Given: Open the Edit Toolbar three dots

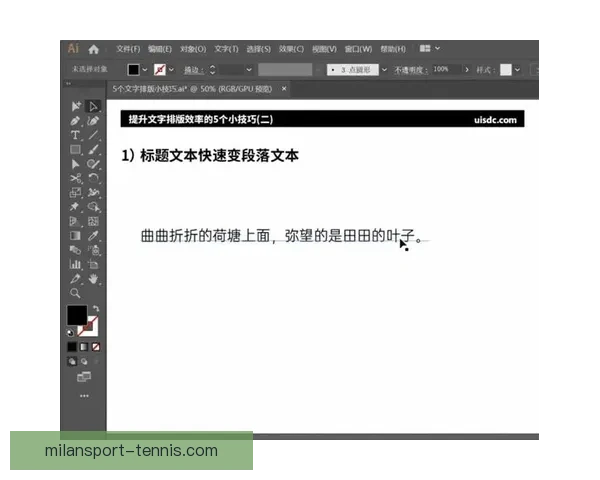Looking at the screenshot, I should [84, 396].
